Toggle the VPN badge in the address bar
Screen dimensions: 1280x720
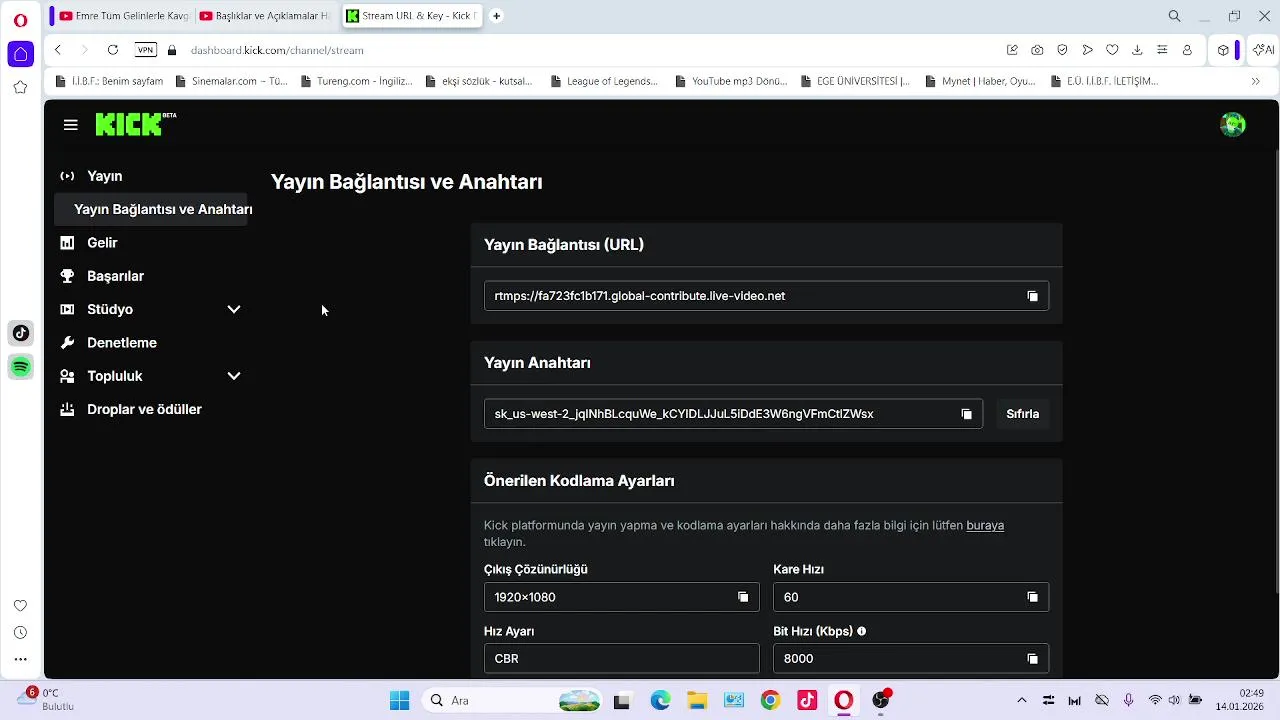[146, 50]
